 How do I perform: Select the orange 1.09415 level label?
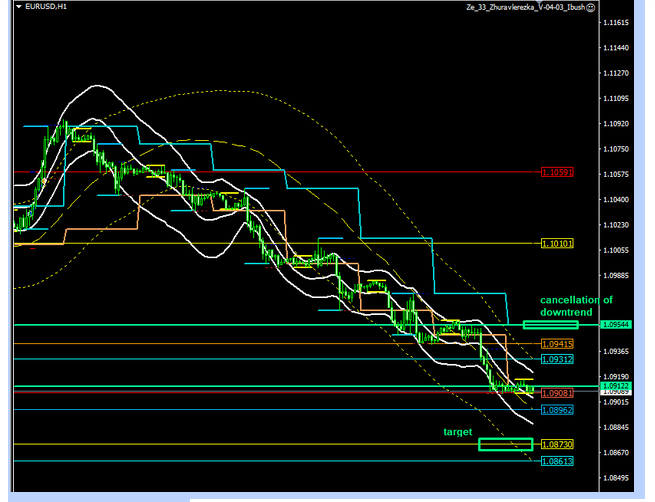[556, 344]
